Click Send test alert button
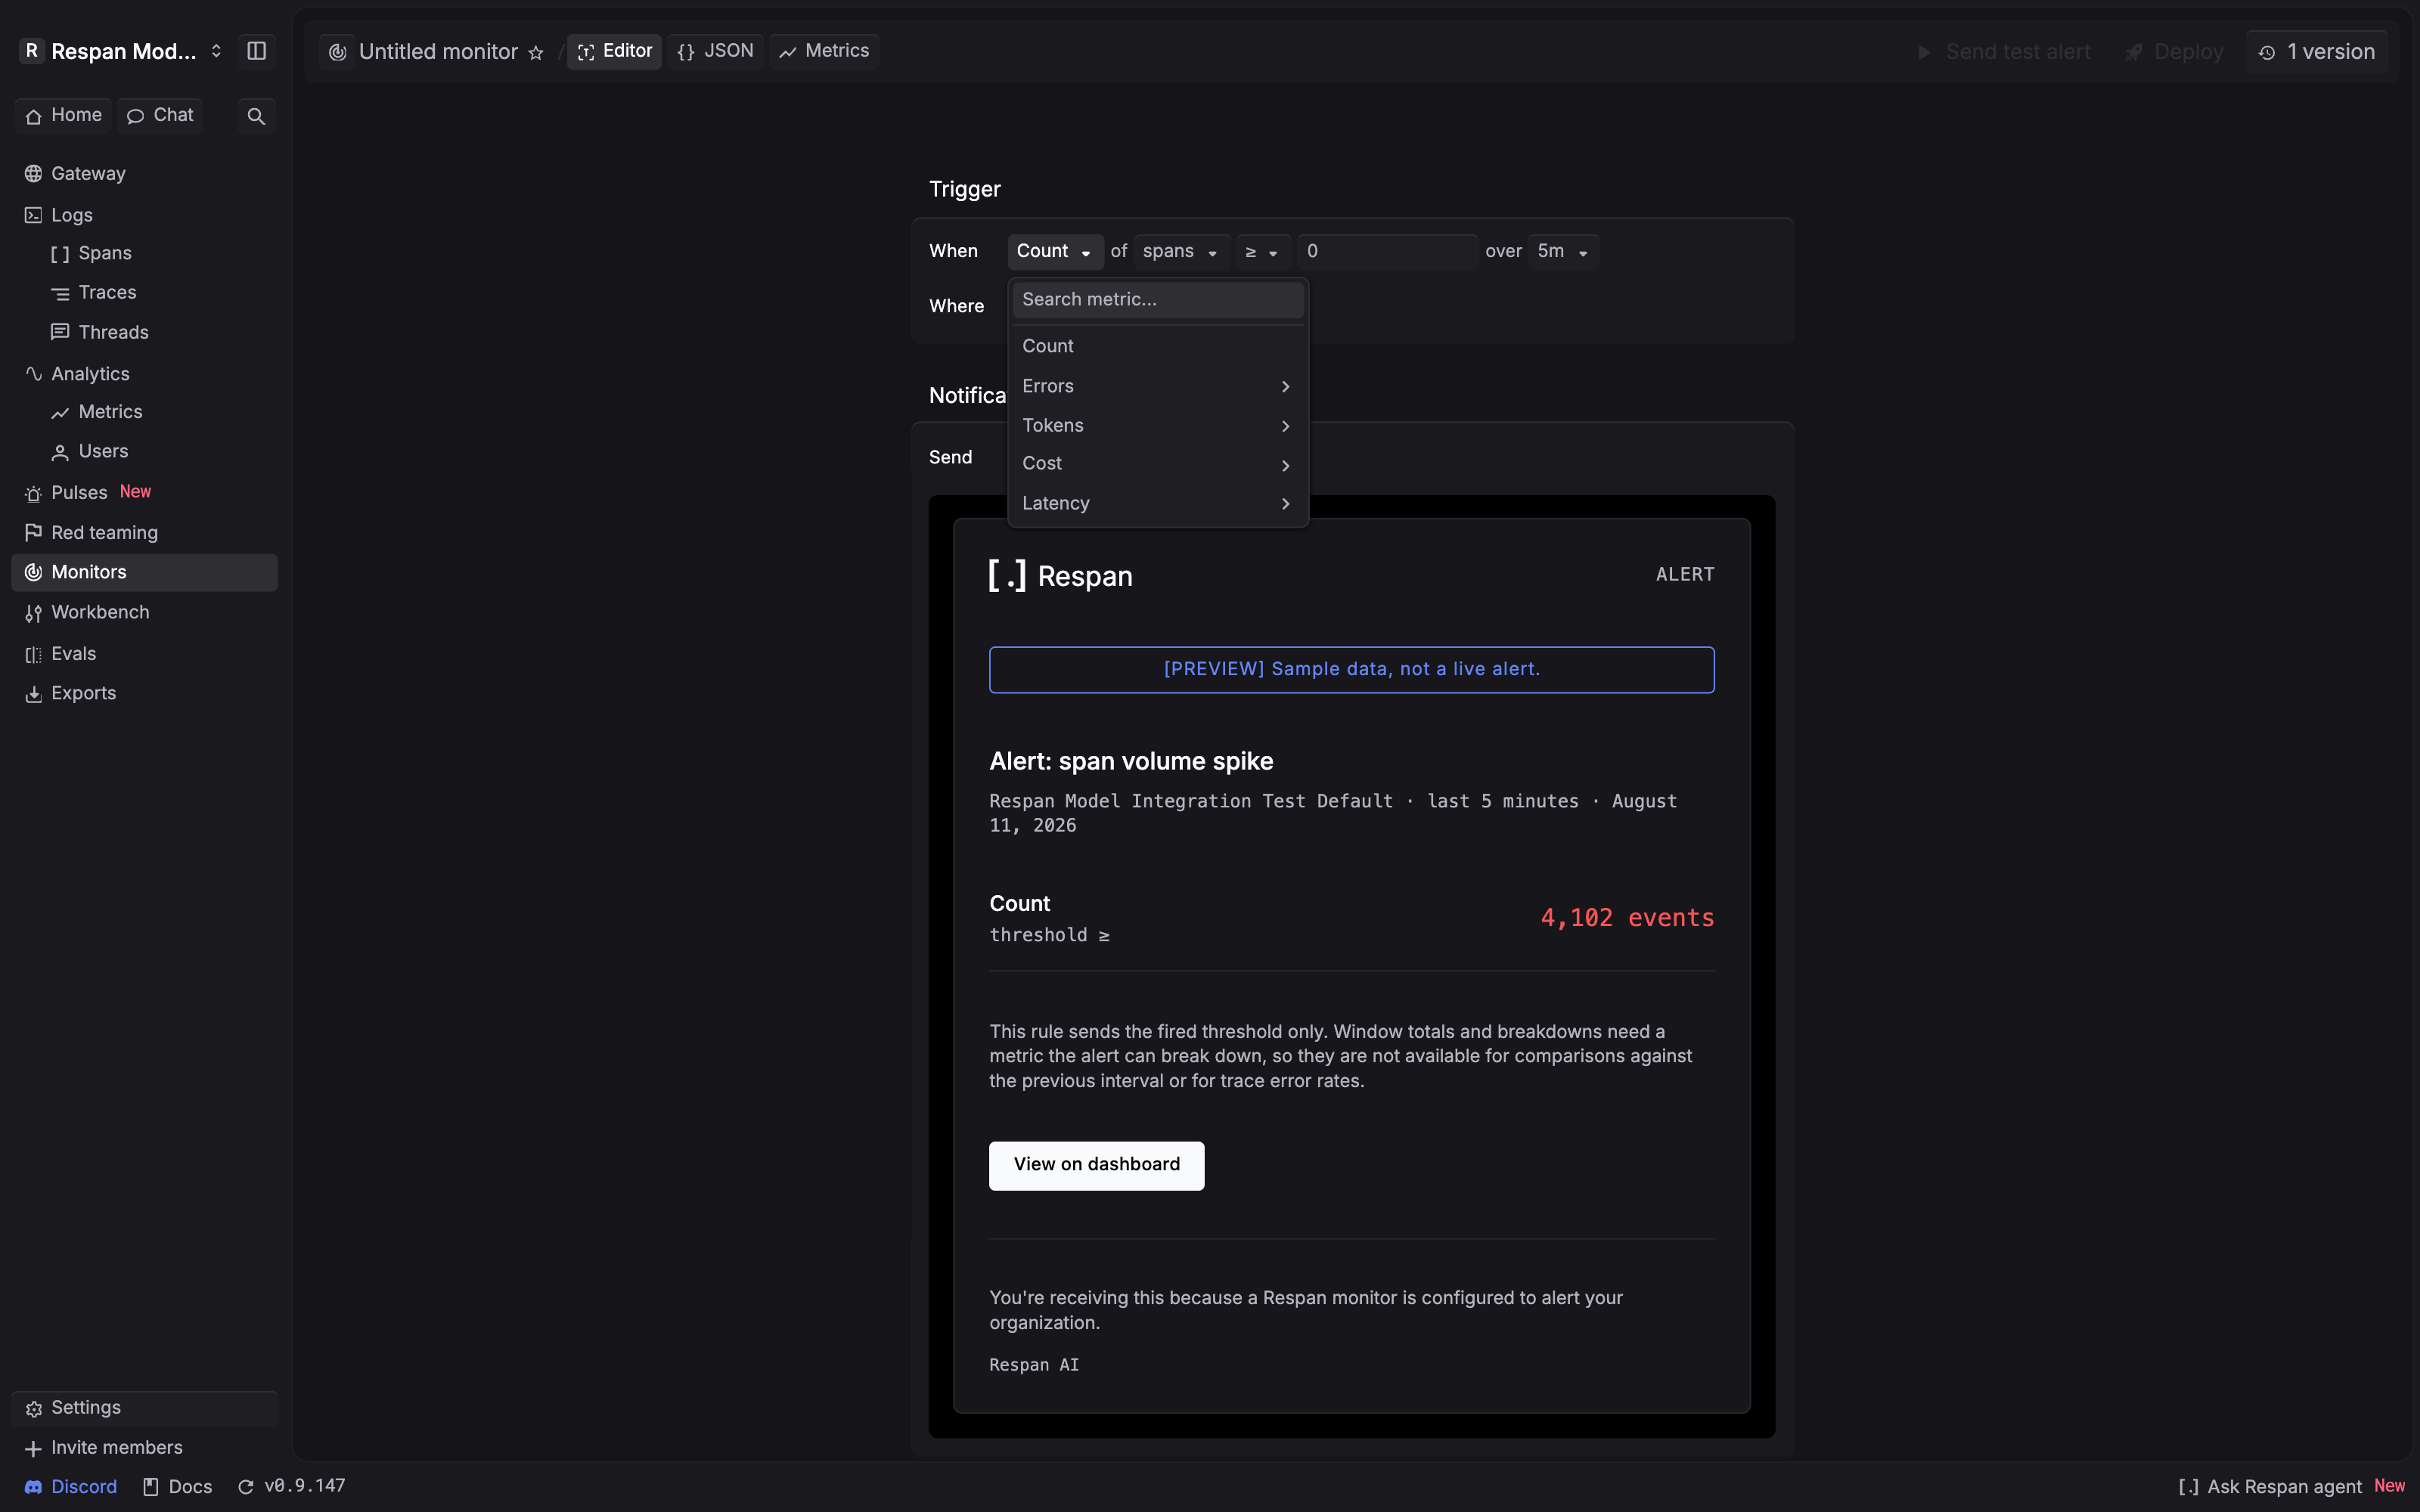Viewport: 2420px width, 1512px height. coord(2003,52)
